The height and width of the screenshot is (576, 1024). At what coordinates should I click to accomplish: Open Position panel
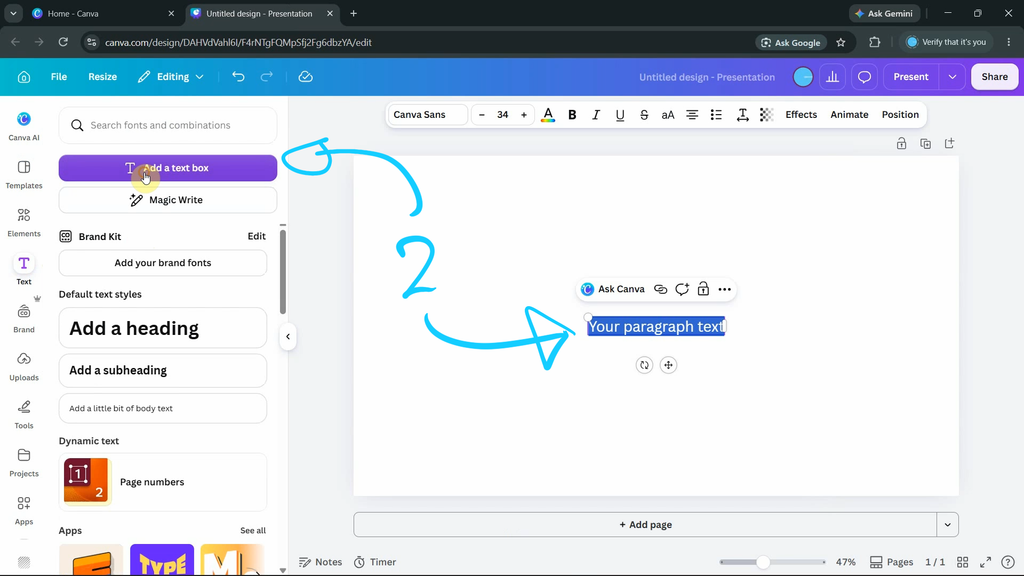[x=900, y=115]
